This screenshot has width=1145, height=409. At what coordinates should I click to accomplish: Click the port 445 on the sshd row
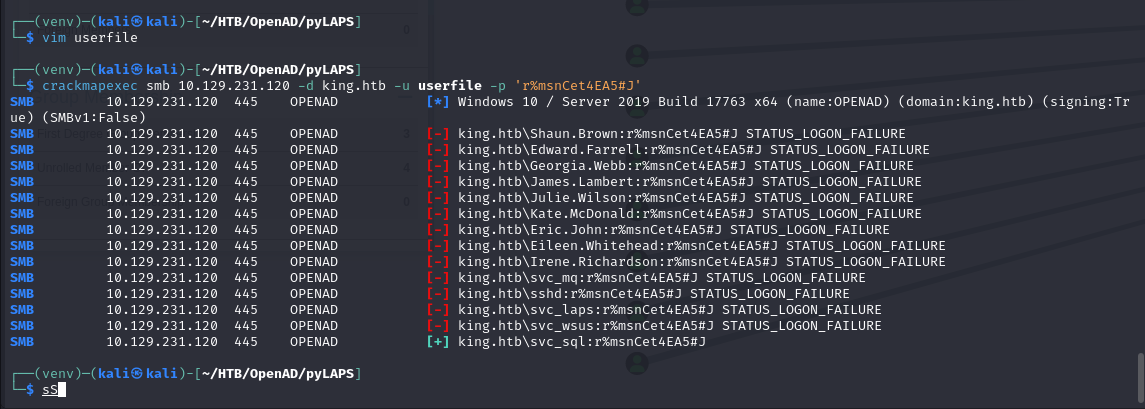(246, 294)
